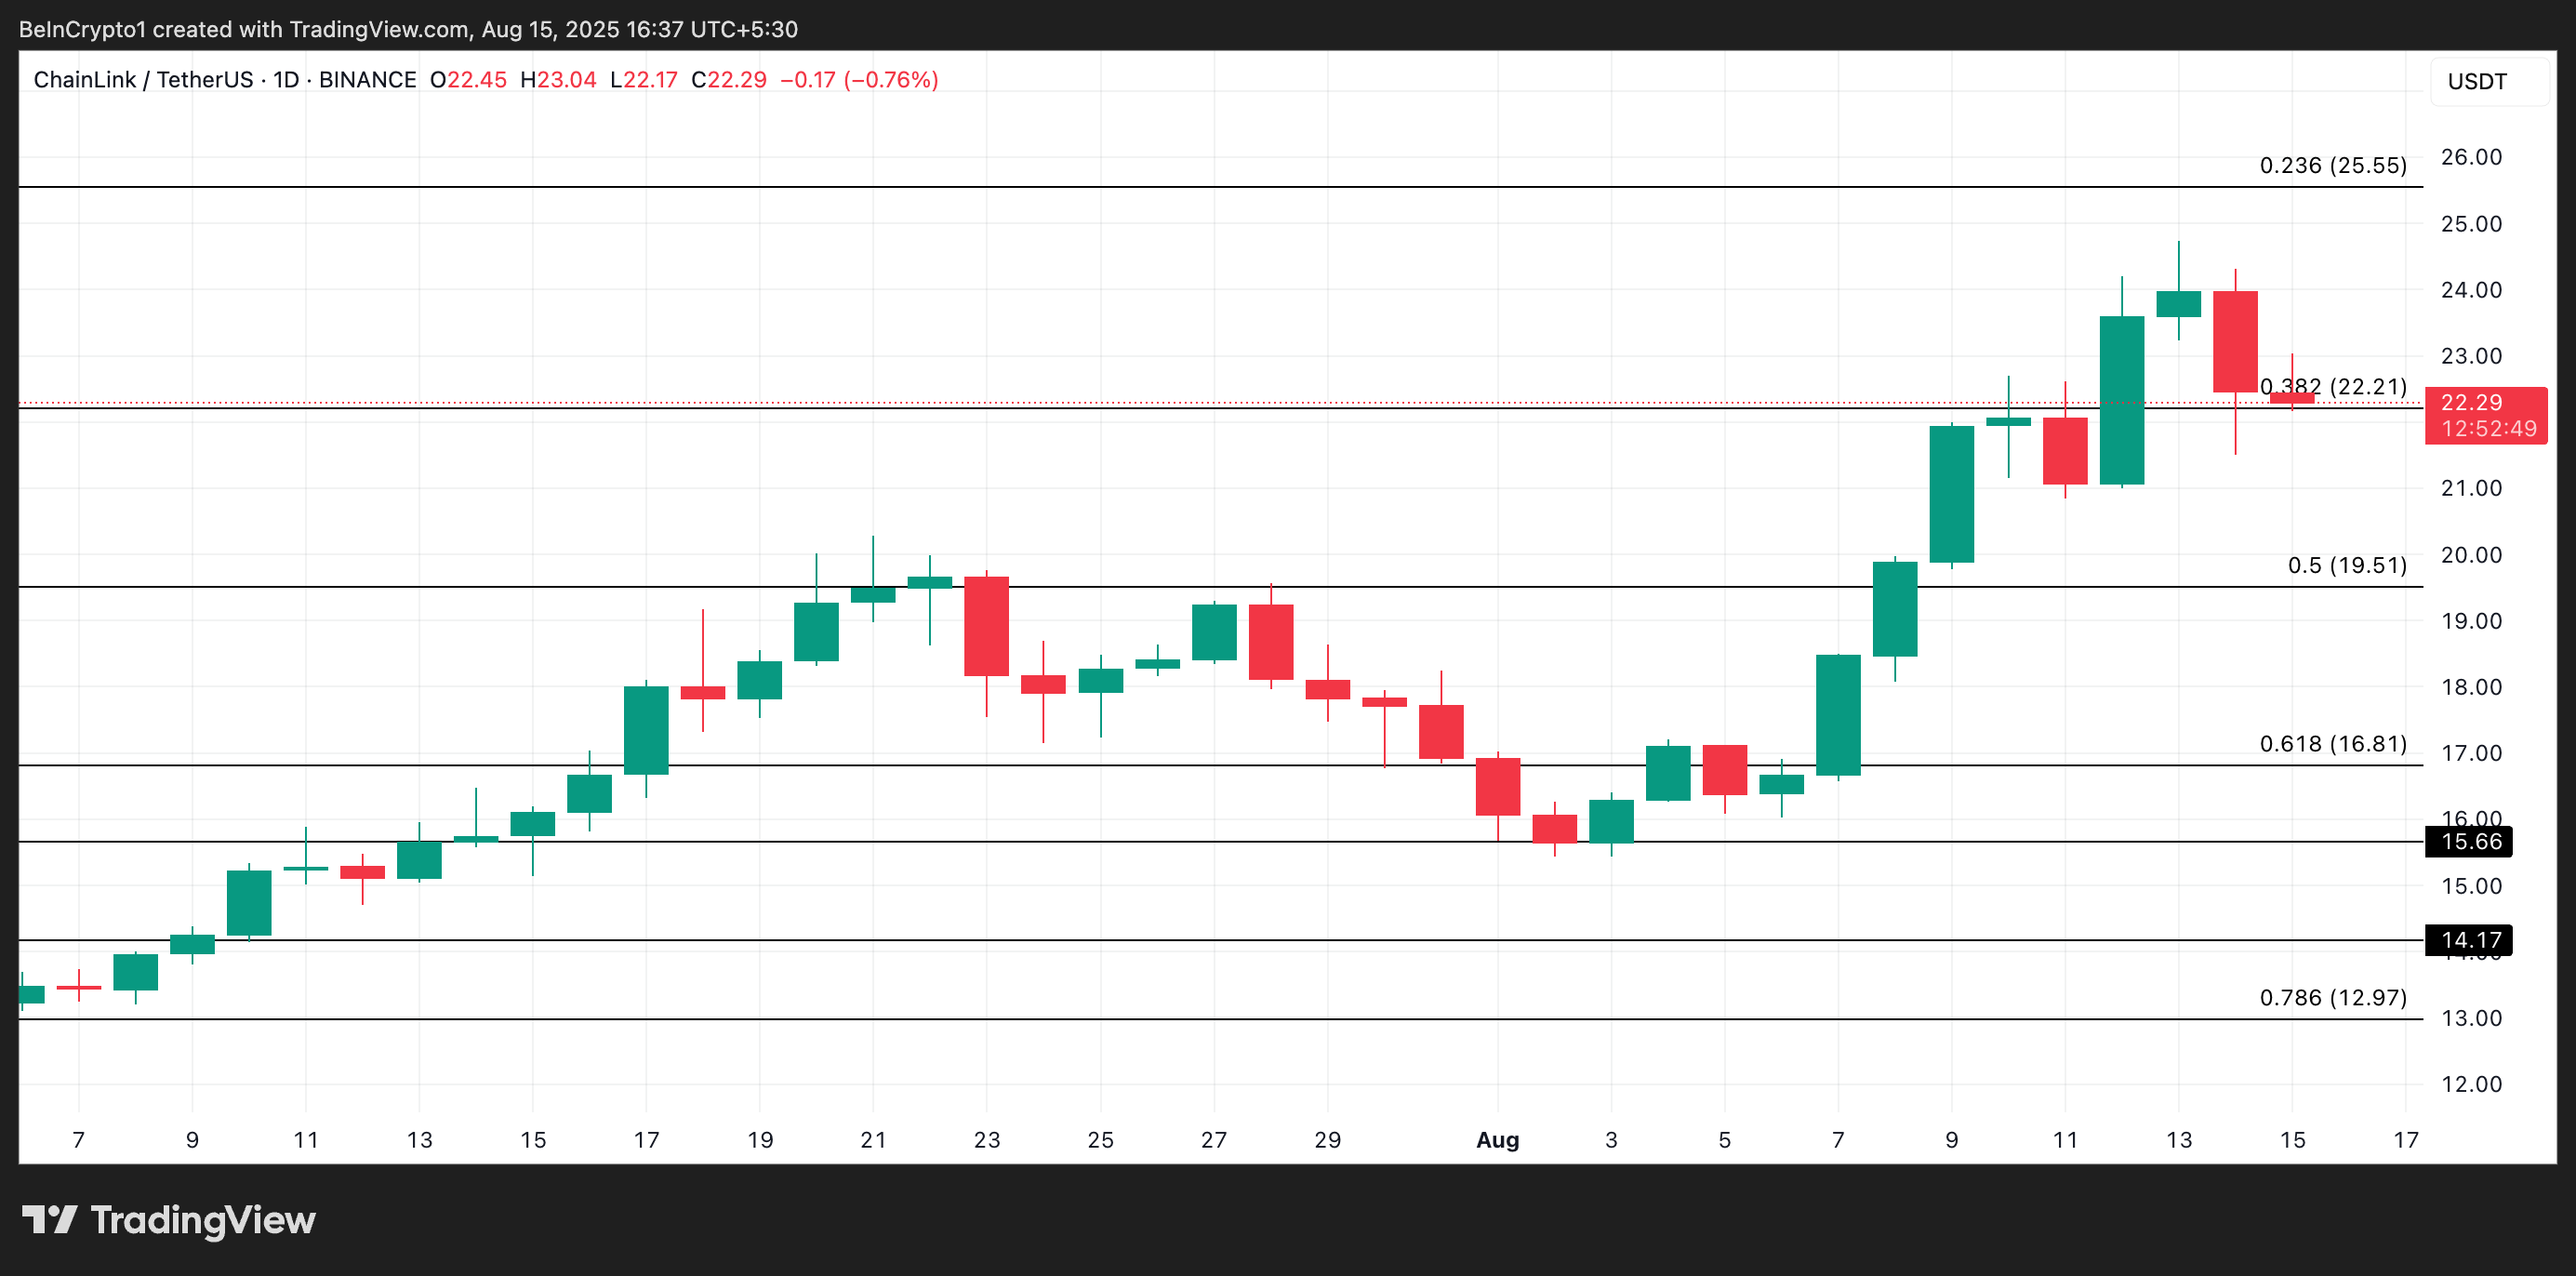2576x1276 pixels.
Task: Click the 26.00 price axis tick
Action: click(2470, 157)
